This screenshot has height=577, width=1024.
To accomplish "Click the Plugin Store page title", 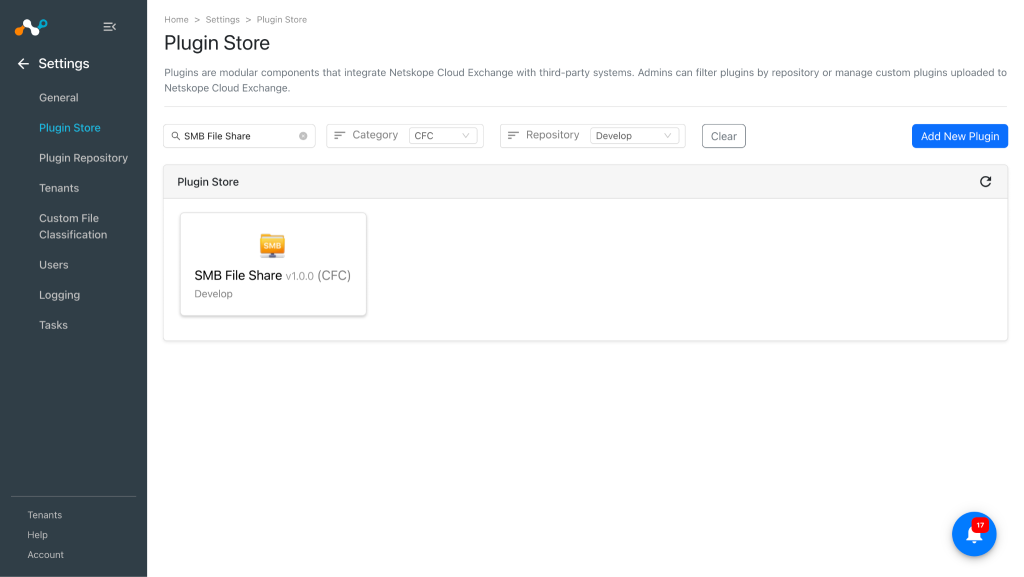I will 217,43.
